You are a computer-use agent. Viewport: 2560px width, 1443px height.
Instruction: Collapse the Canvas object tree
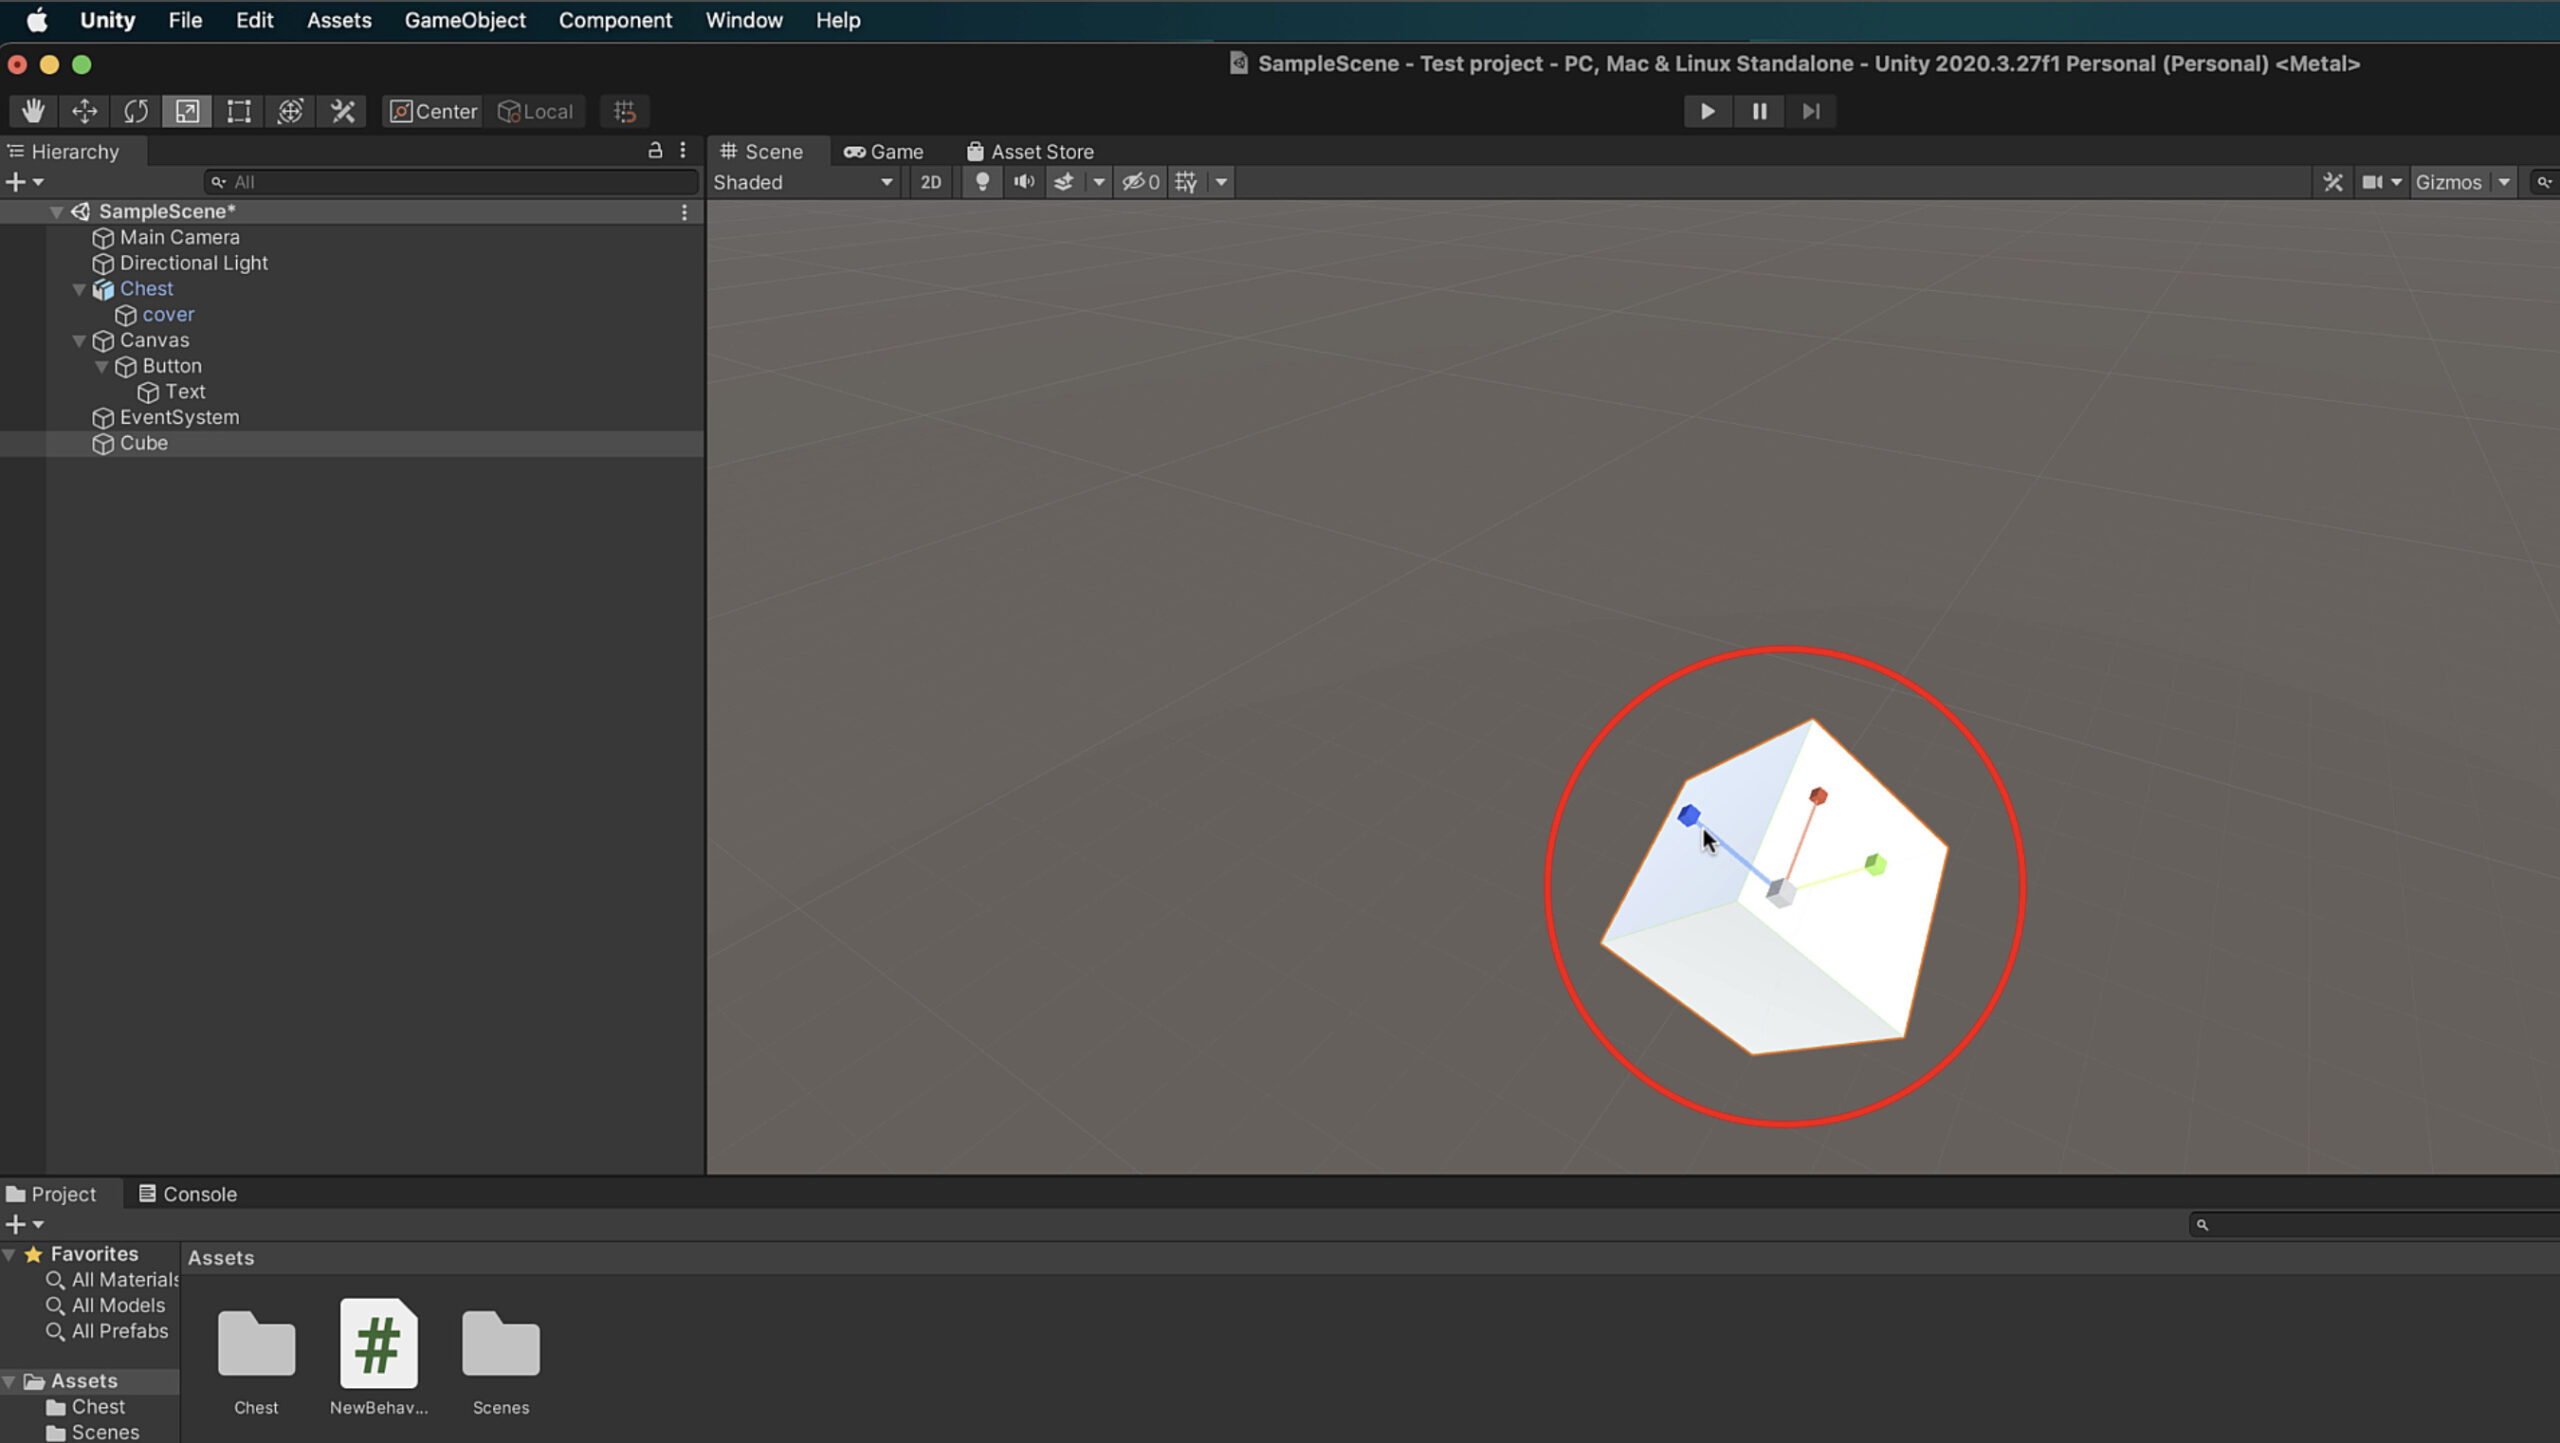pyautogui.click(x=79, y=341)
